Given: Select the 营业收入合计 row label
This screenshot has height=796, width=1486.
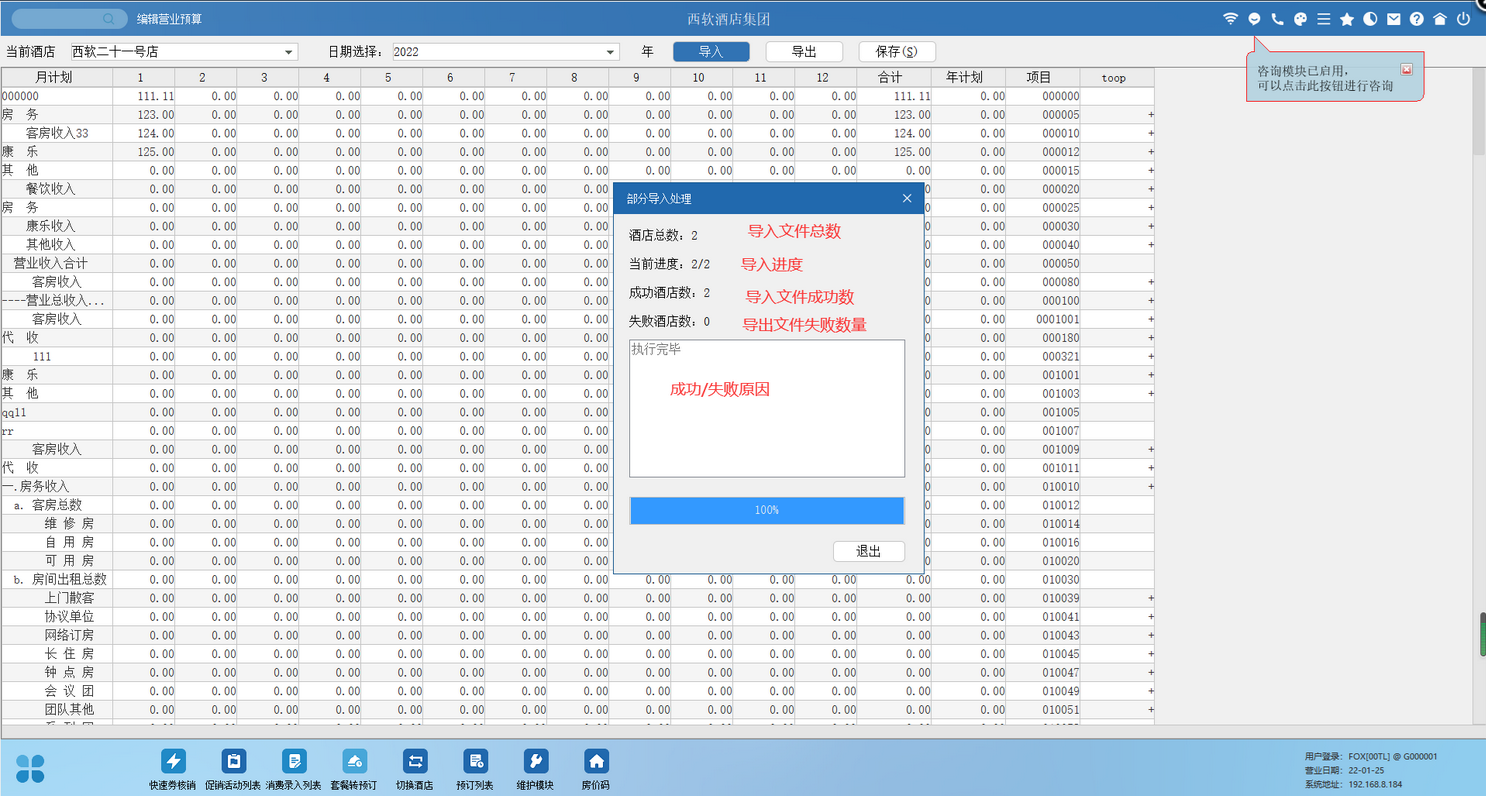Looking at the screenshot, I should point(50,263).
